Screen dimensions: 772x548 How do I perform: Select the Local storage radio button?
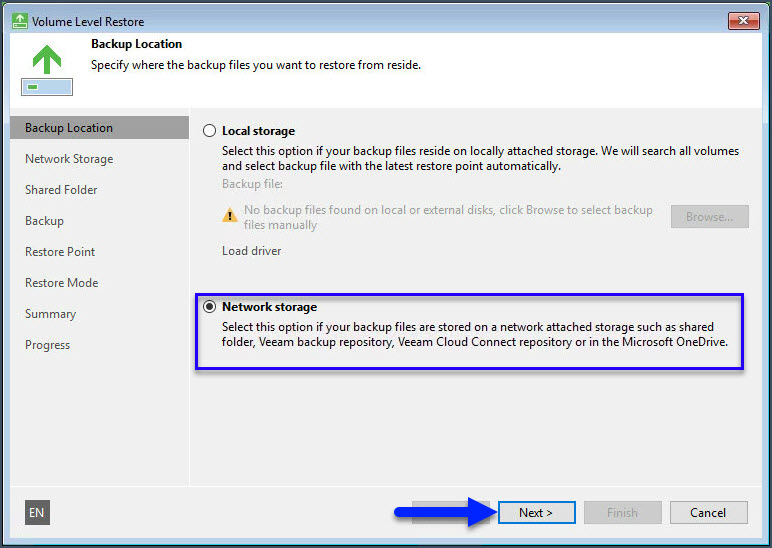(209, 131)
